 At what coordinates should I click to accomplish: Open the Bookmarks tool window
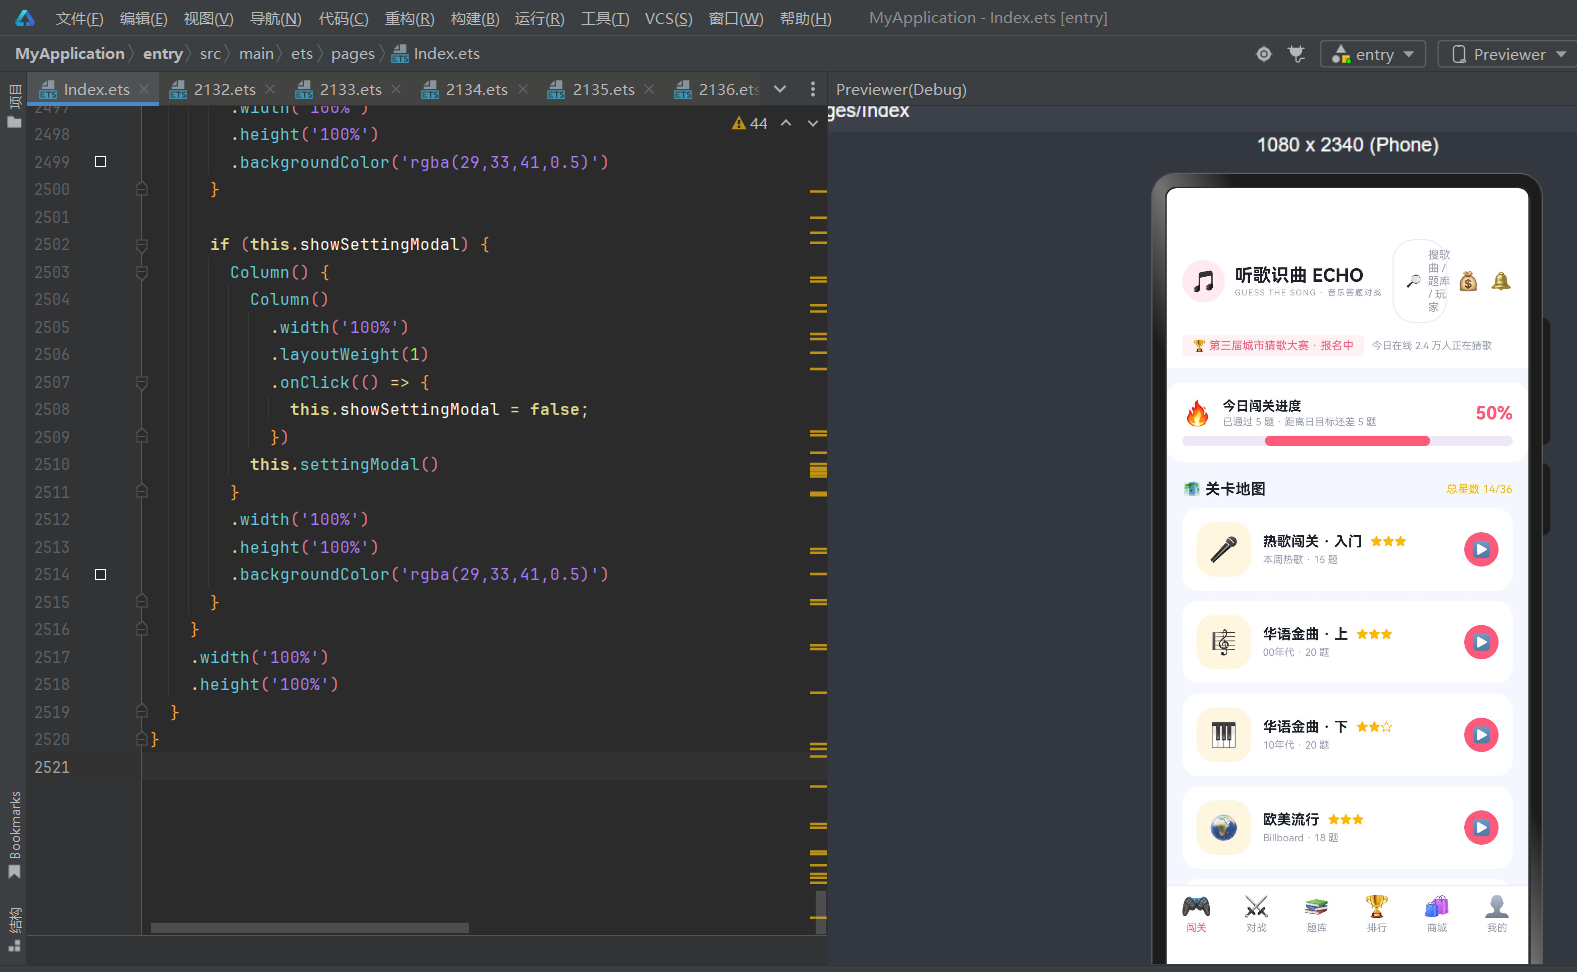click(x=14, y=835)
